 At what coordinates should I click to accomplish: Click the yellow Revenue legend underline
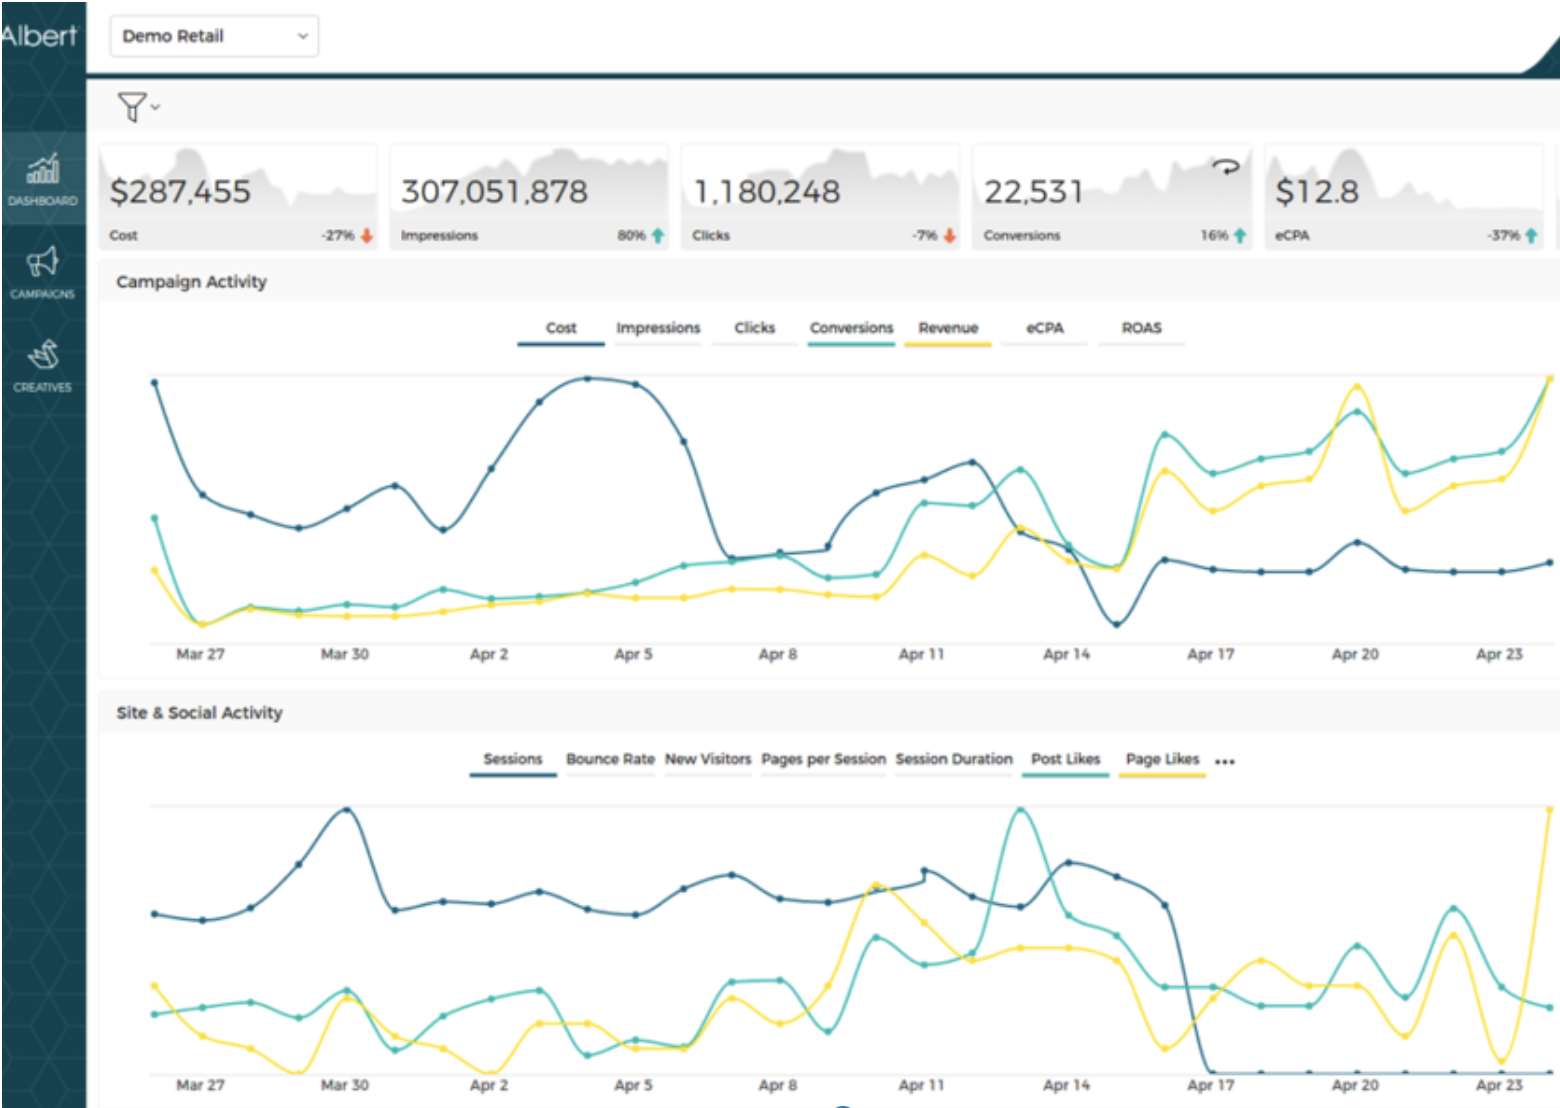tap(947, 344)
